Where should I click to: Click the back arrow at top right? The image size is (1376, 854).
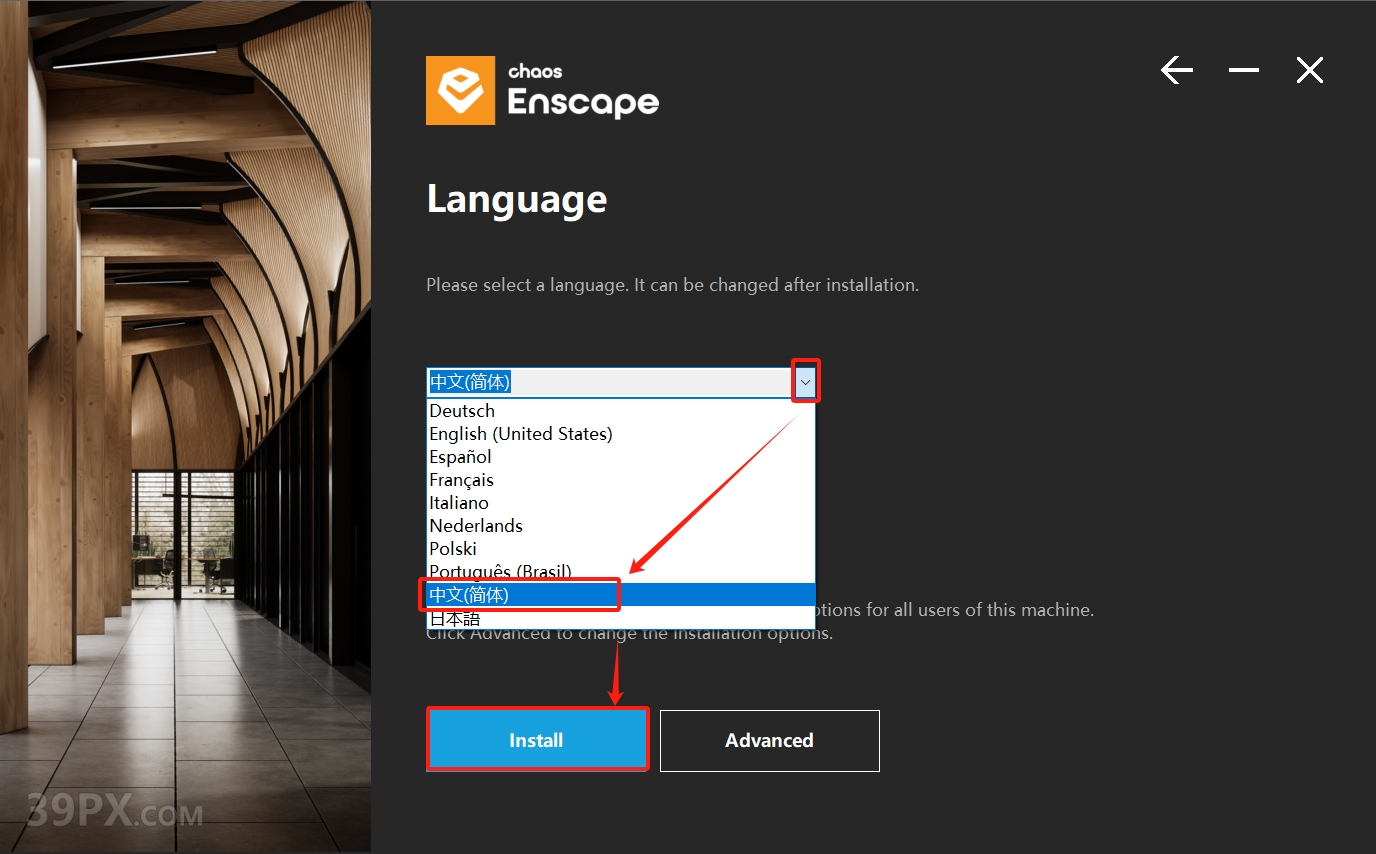(x=1177, y=70)
